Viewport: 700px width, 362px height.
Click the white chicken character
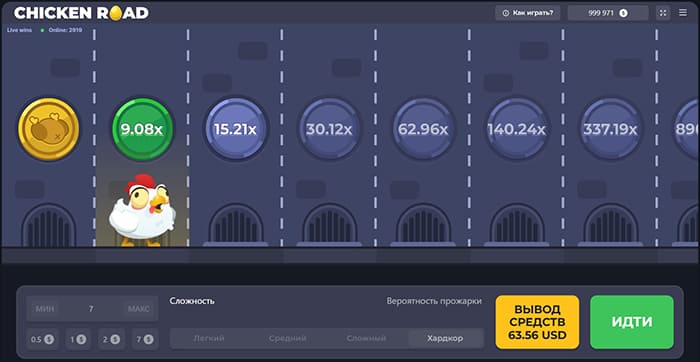(142, 210)
